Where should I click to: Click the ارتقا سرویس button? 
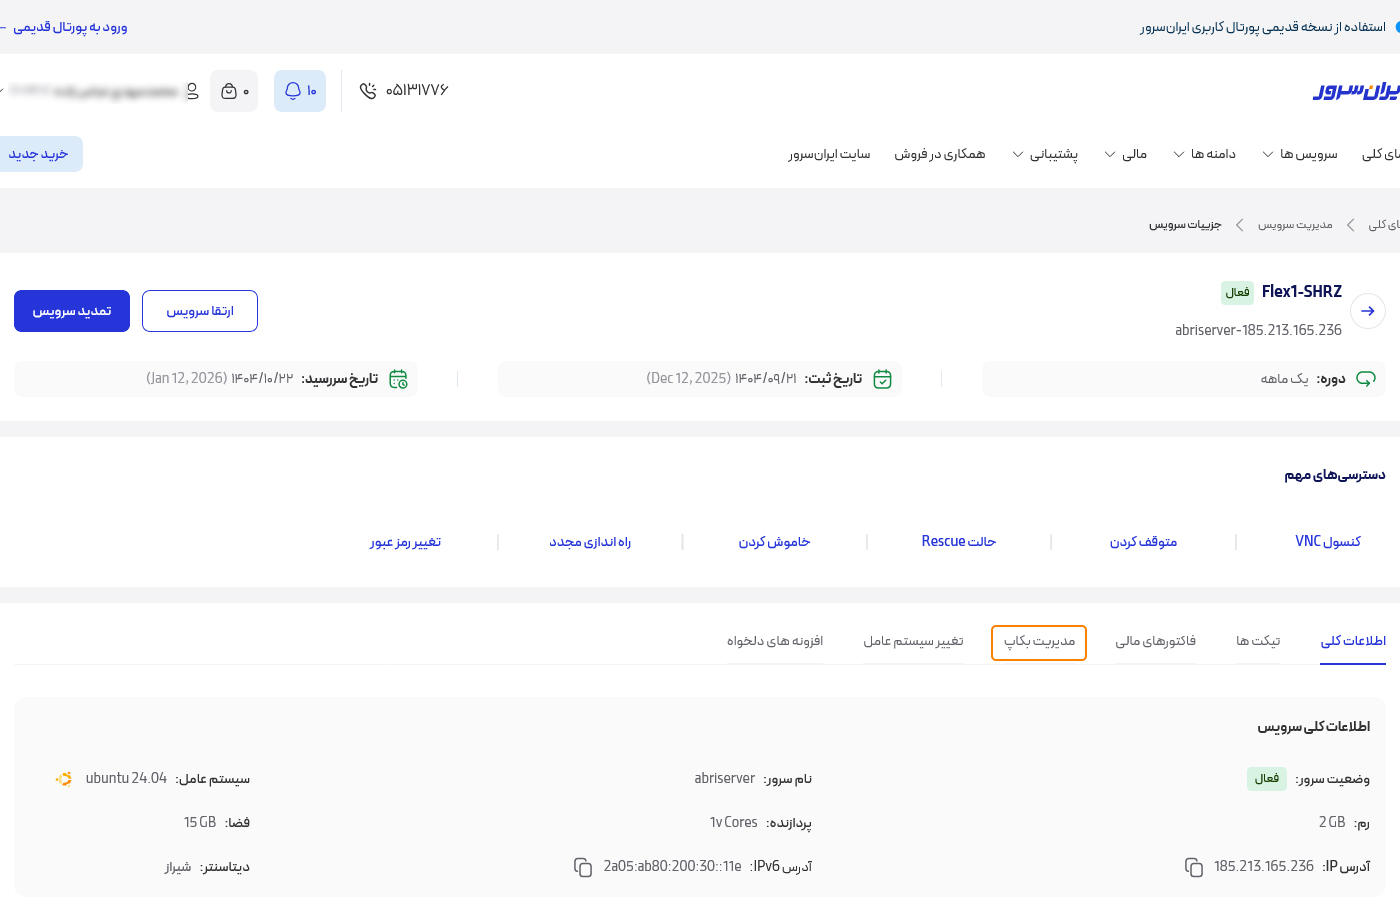click(199, 311)
